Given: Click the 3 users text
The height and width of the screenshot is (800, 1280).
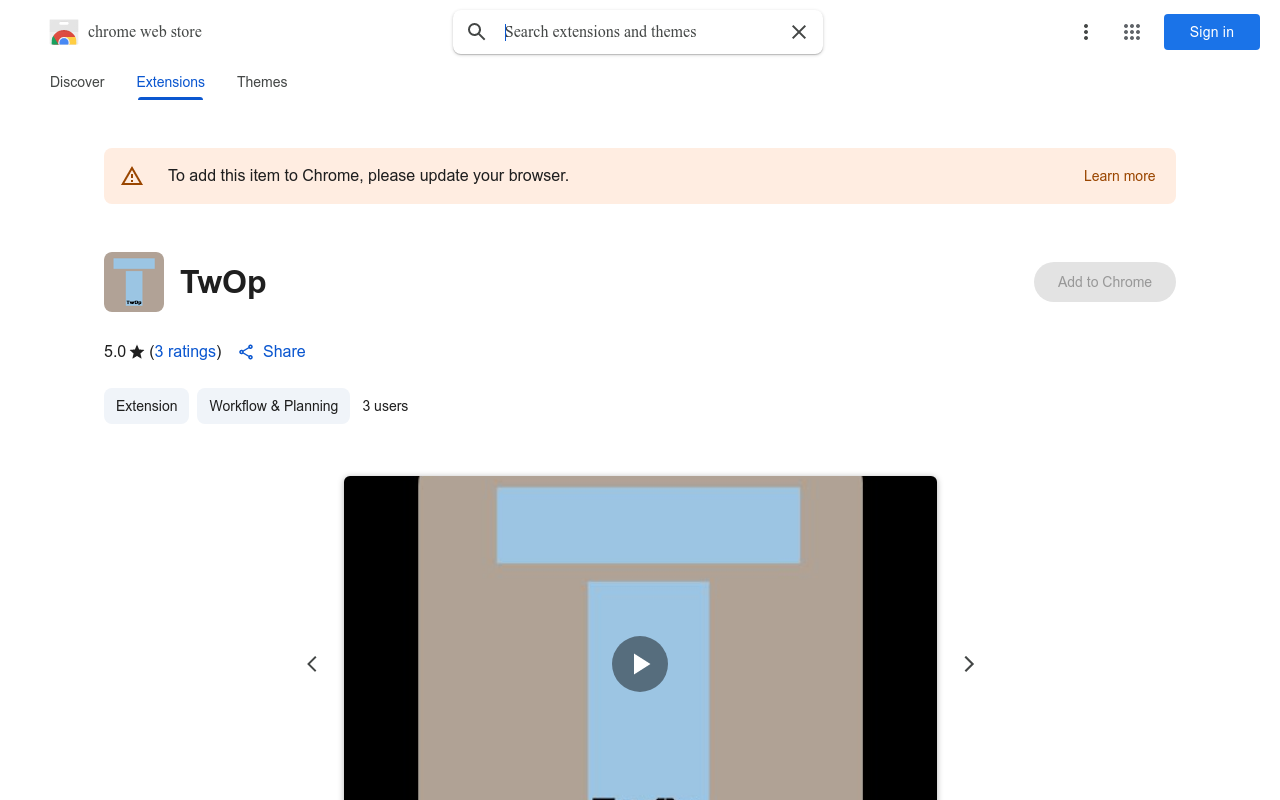Looking at the screenshot, I should pos(385,406).
